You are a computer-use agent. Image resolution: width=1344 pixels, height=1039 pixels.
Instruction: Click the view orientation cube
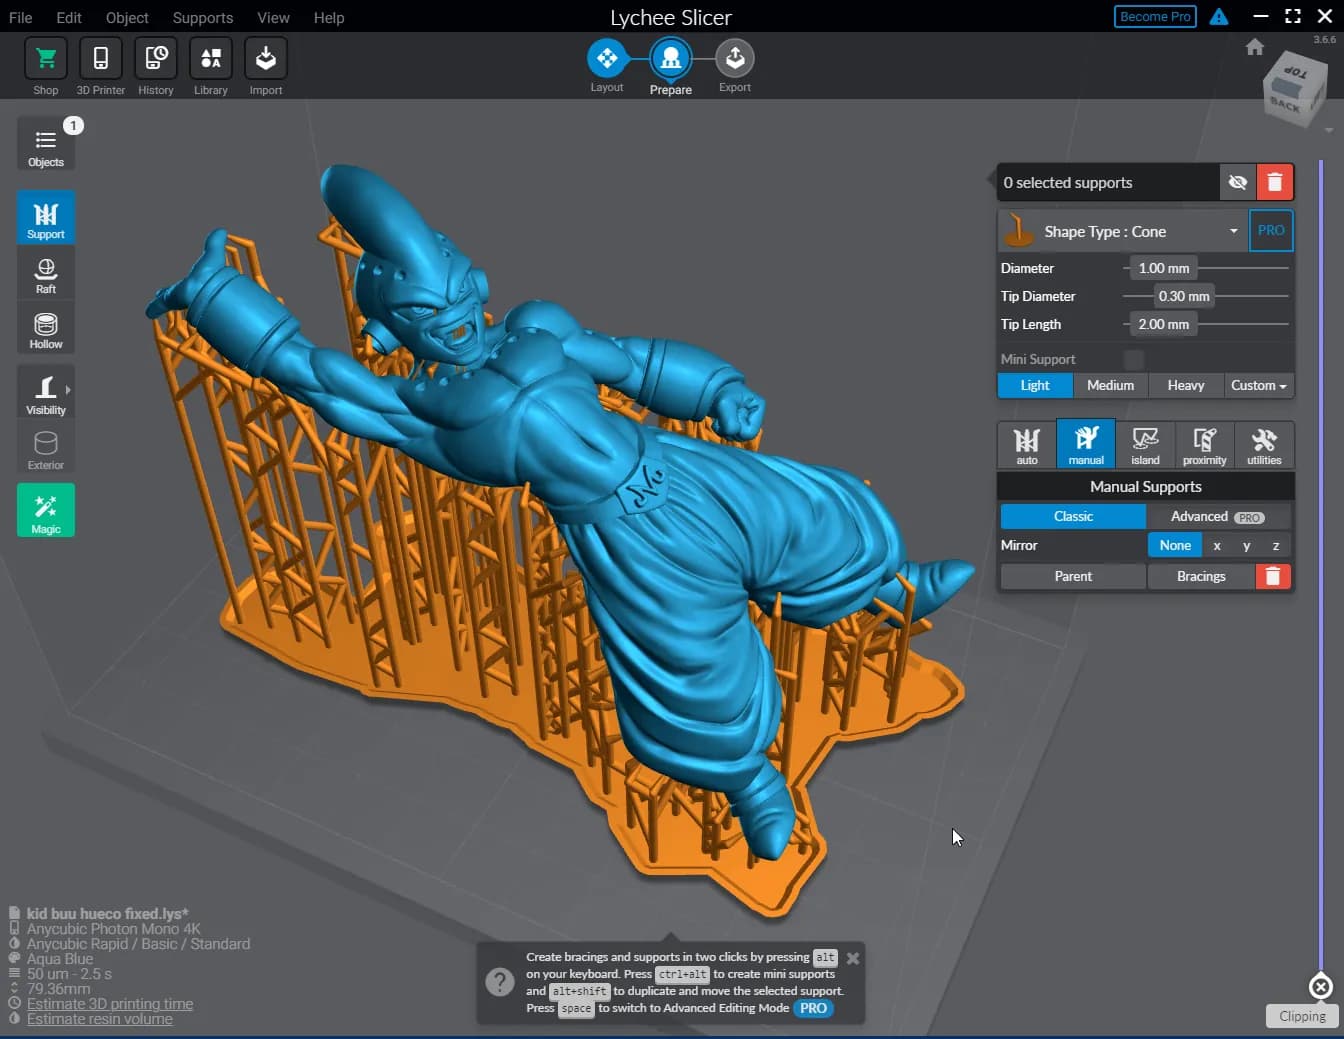click(1294, 90)
